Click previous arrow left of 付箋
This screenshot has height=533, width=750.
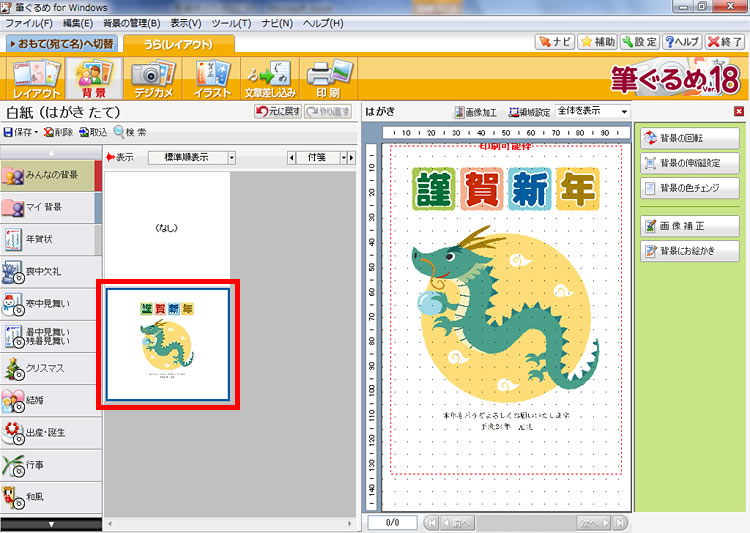(x=291, y=157)
